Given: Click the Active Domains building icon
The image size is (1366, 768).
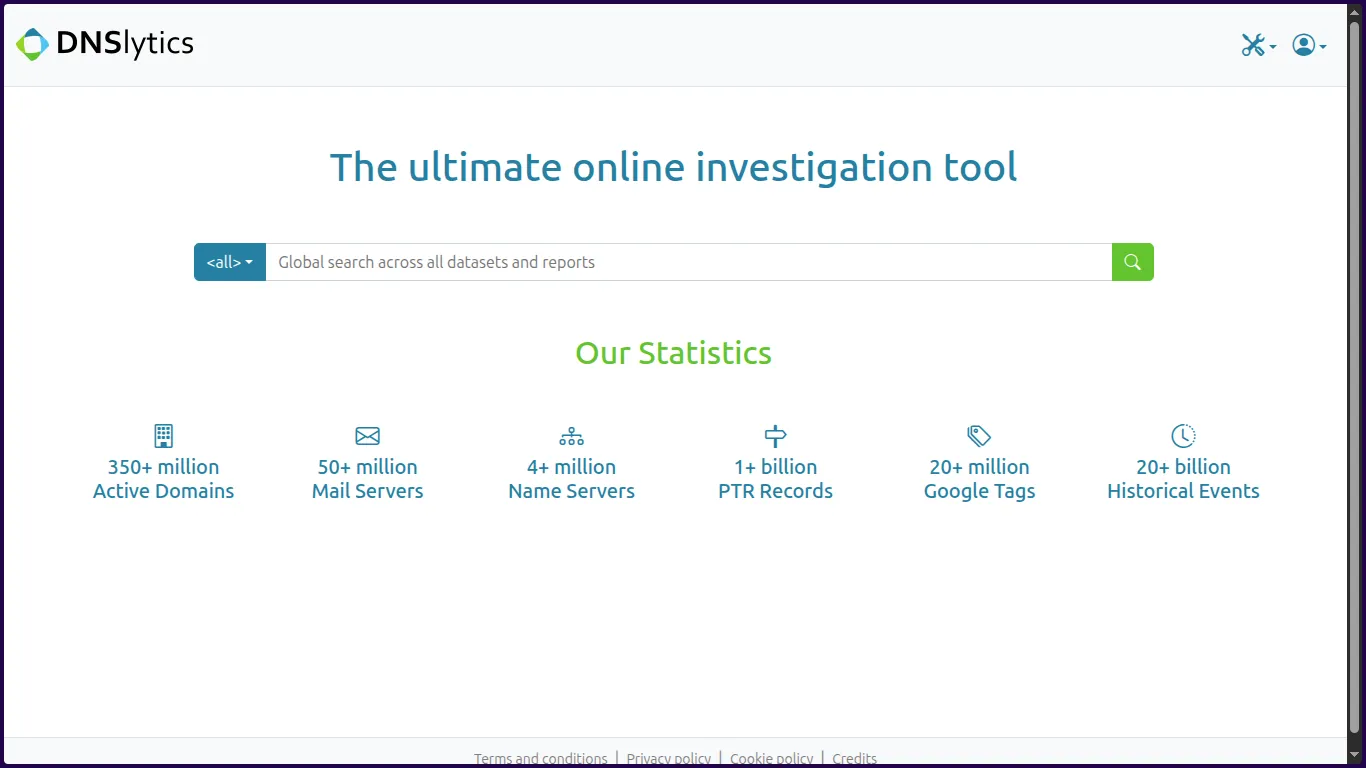Looking at the screenshot, I should (164, 436).
